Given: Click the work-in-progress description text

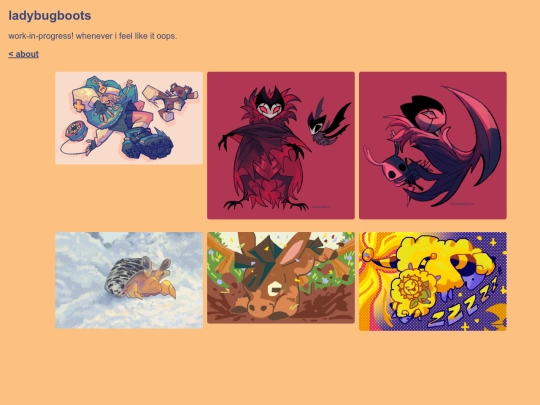Looking at the screenshot, I should 93,36.
